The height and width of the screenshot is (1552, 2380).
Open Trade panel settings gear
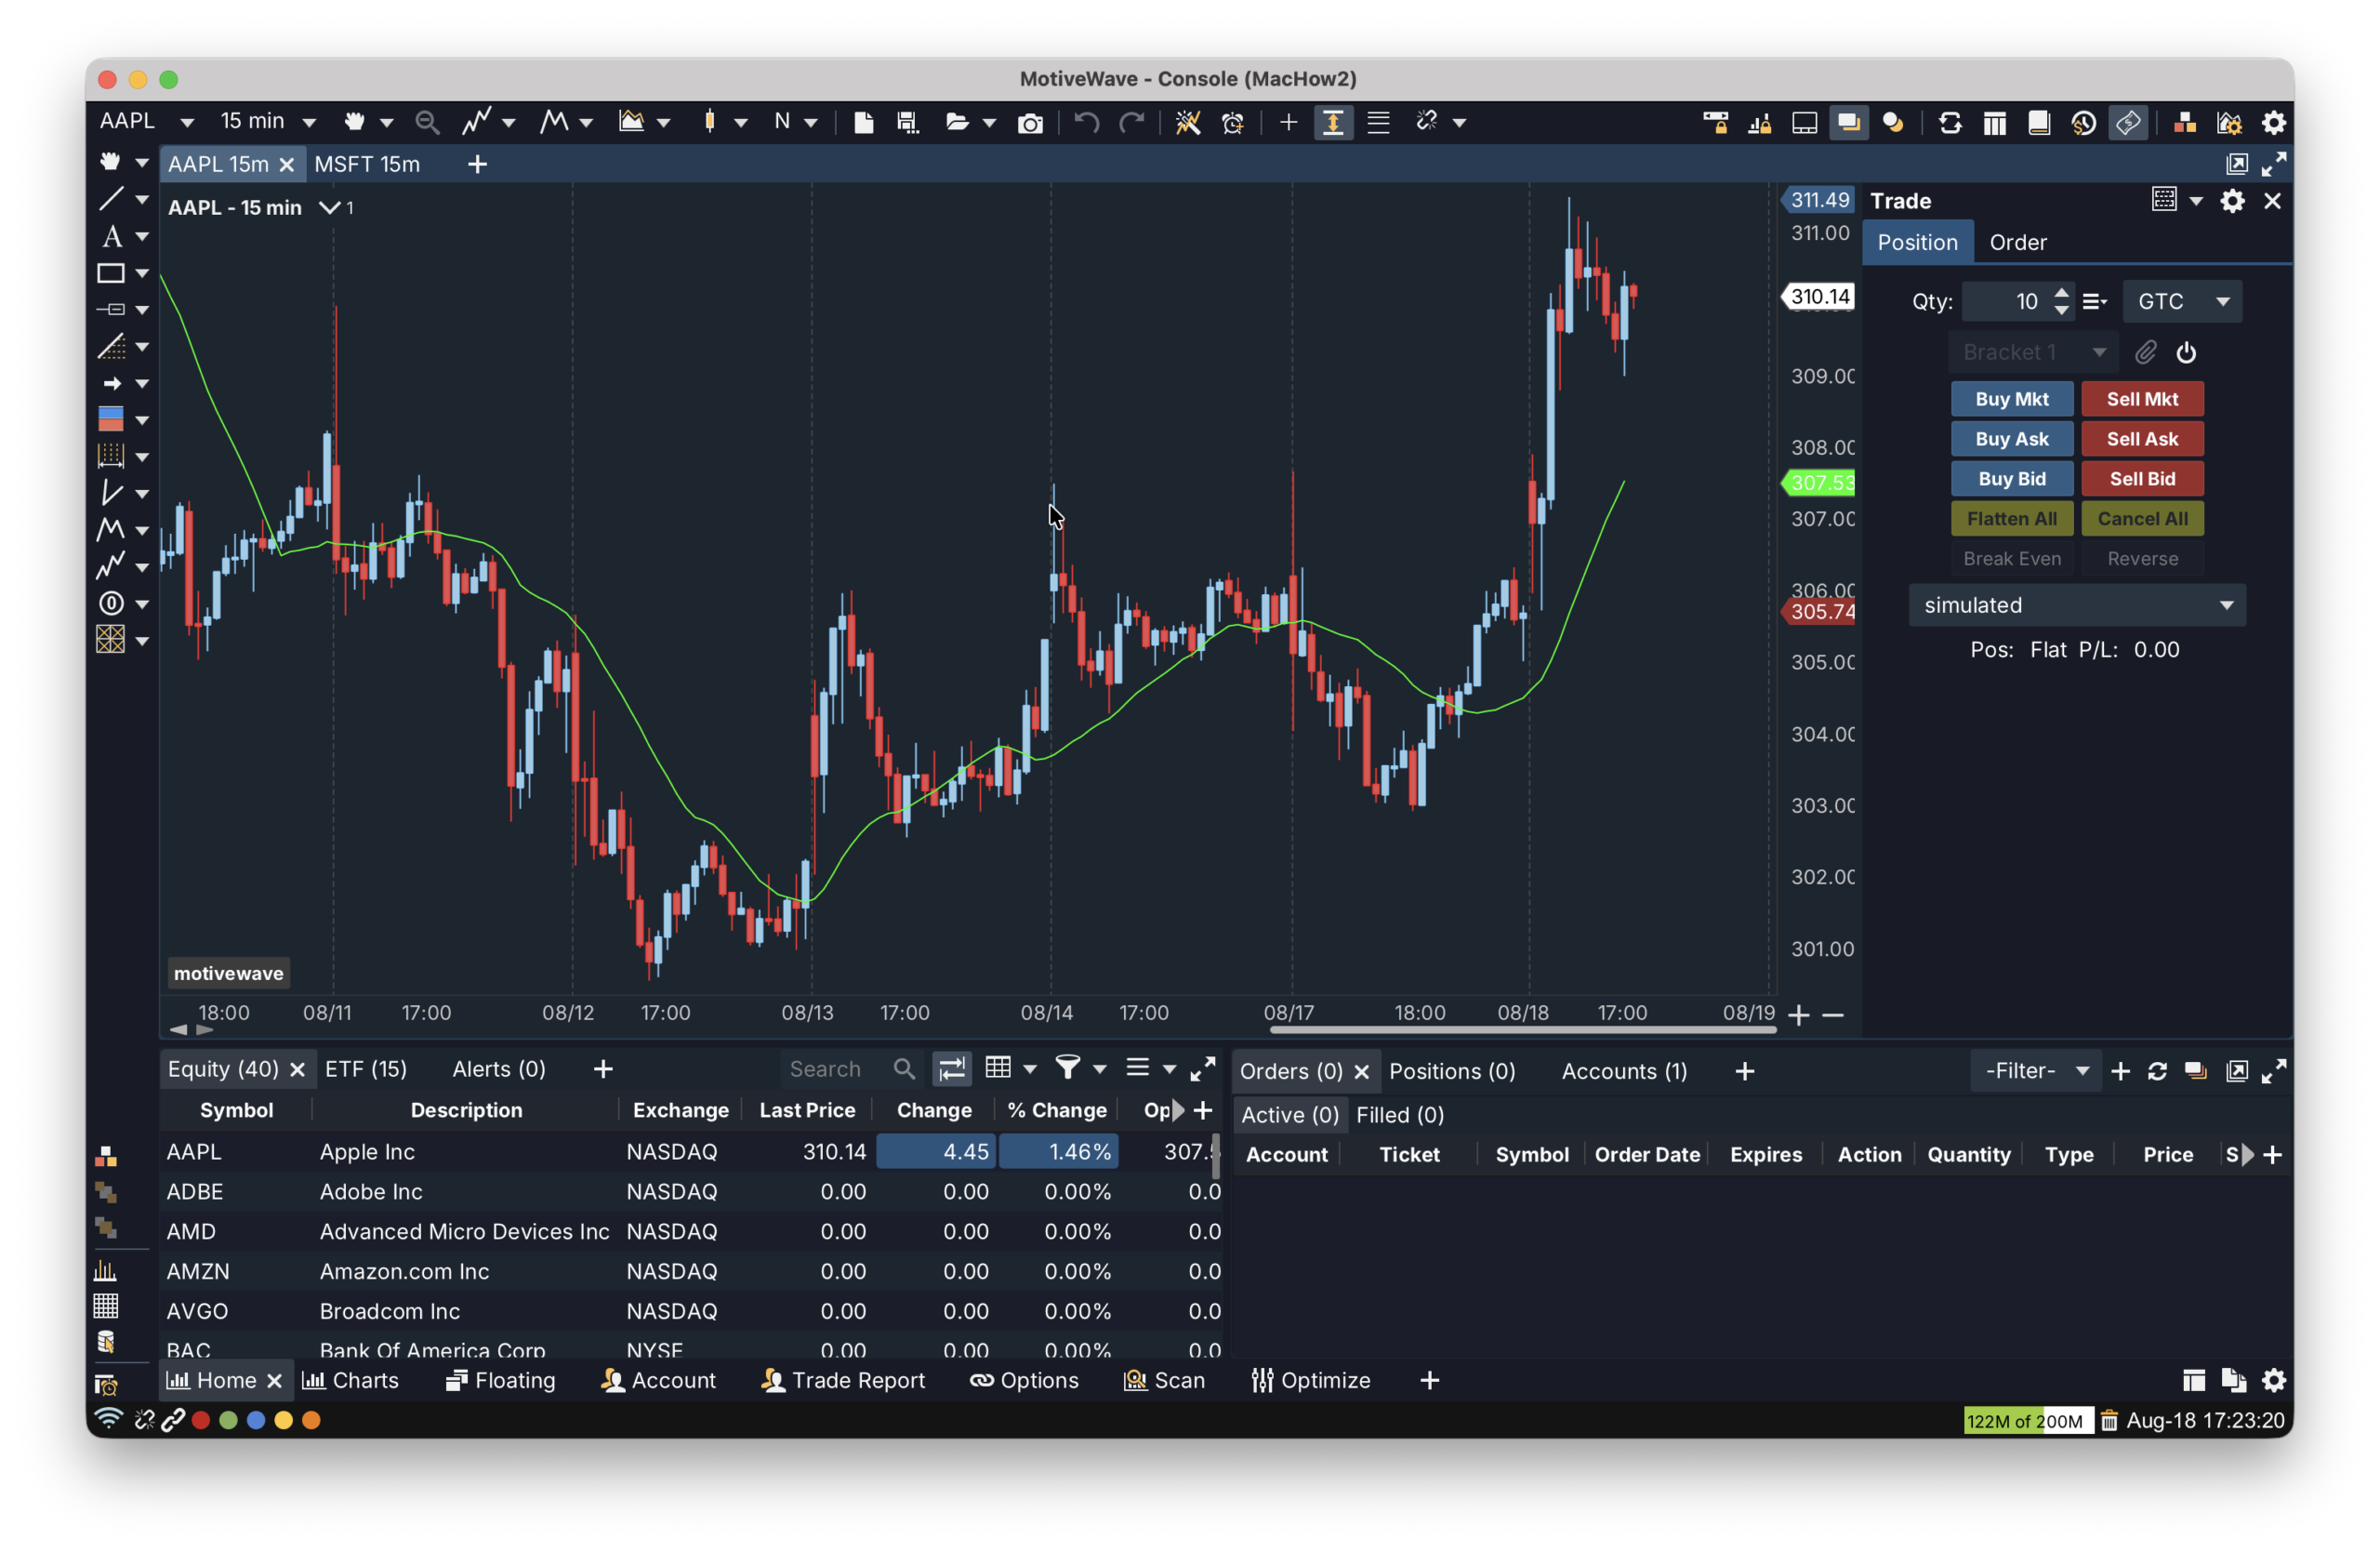(2232, 201)
